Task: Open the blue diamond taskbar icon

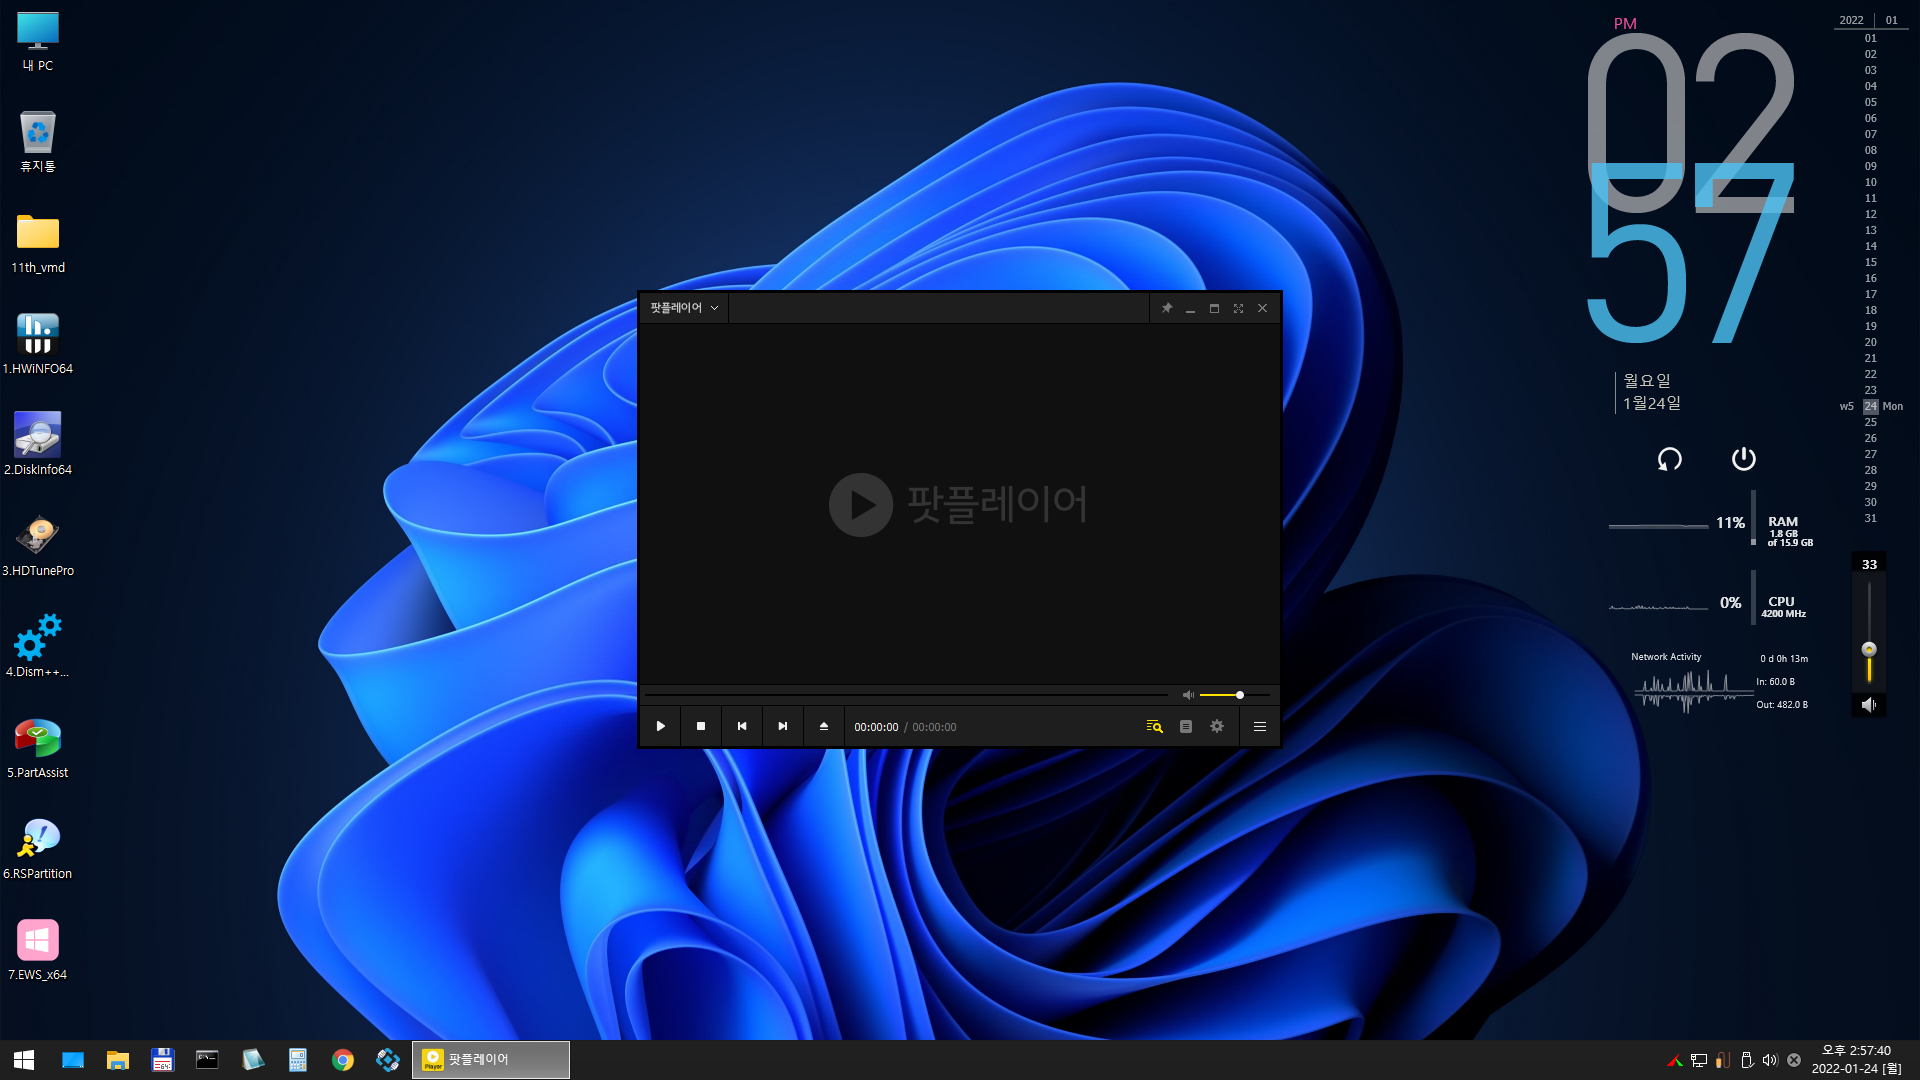Action: (388, 1060)
